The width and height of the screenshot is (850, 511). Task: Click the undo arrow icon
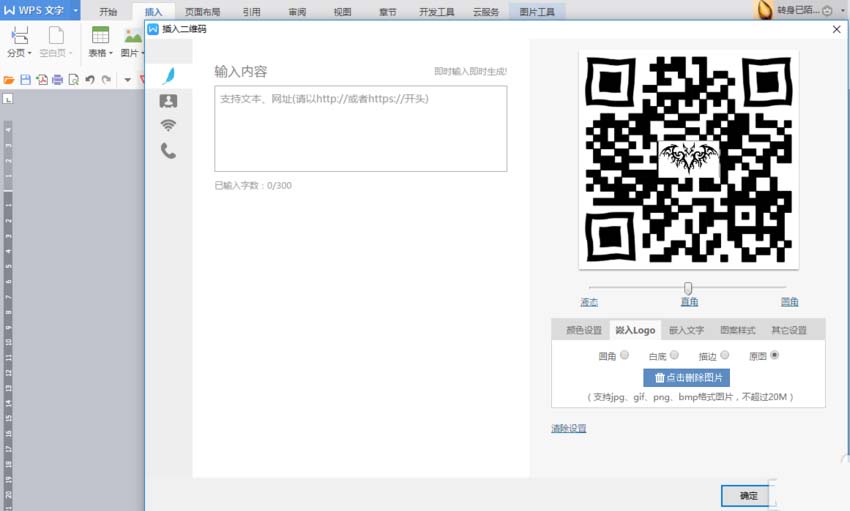[90, 80]
